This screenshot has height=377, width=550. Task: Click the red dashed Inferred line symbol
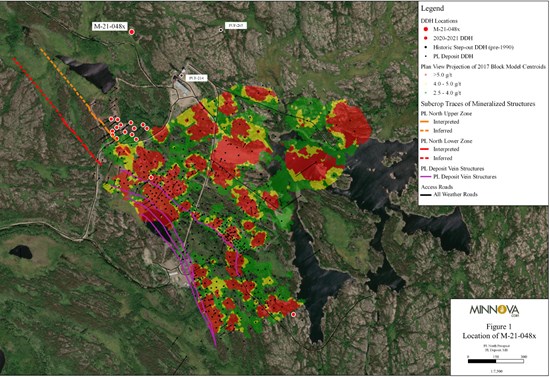click(425, 158)
